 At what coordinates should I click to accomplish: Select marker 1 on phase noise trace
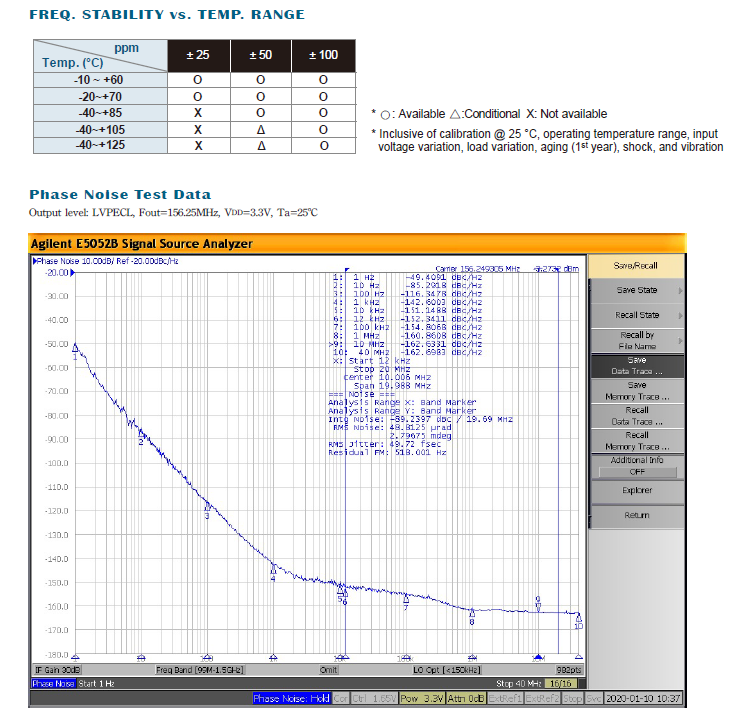pyautogui.click(x=75, y=347)
